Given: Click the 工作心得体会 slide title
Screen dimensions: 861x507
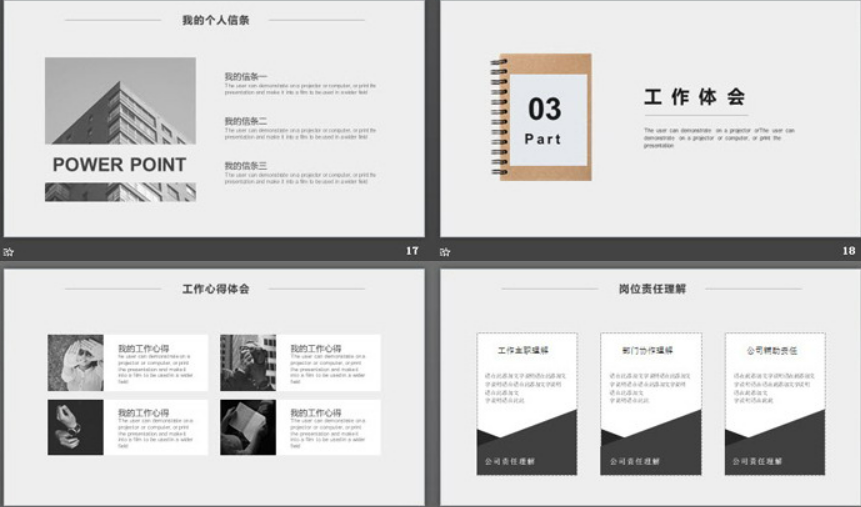Looking at the screenshot, I should click(x=215, y=289).
